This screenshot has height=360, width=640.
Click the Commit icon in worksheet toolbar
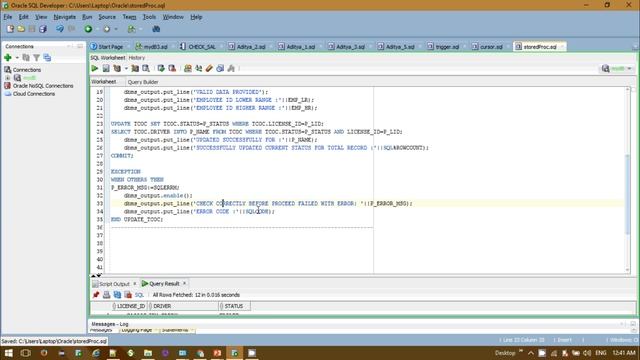tap(161, 69)
